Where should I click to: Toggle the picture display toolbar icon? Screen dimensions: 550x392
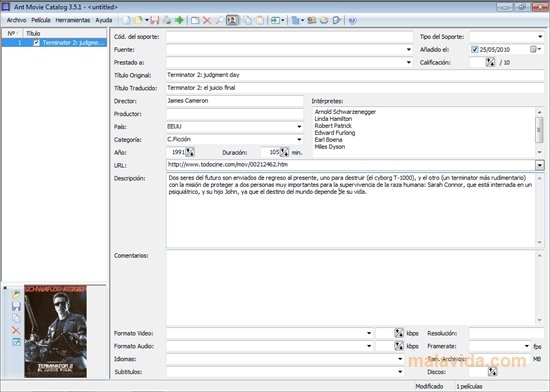point(232,20)
